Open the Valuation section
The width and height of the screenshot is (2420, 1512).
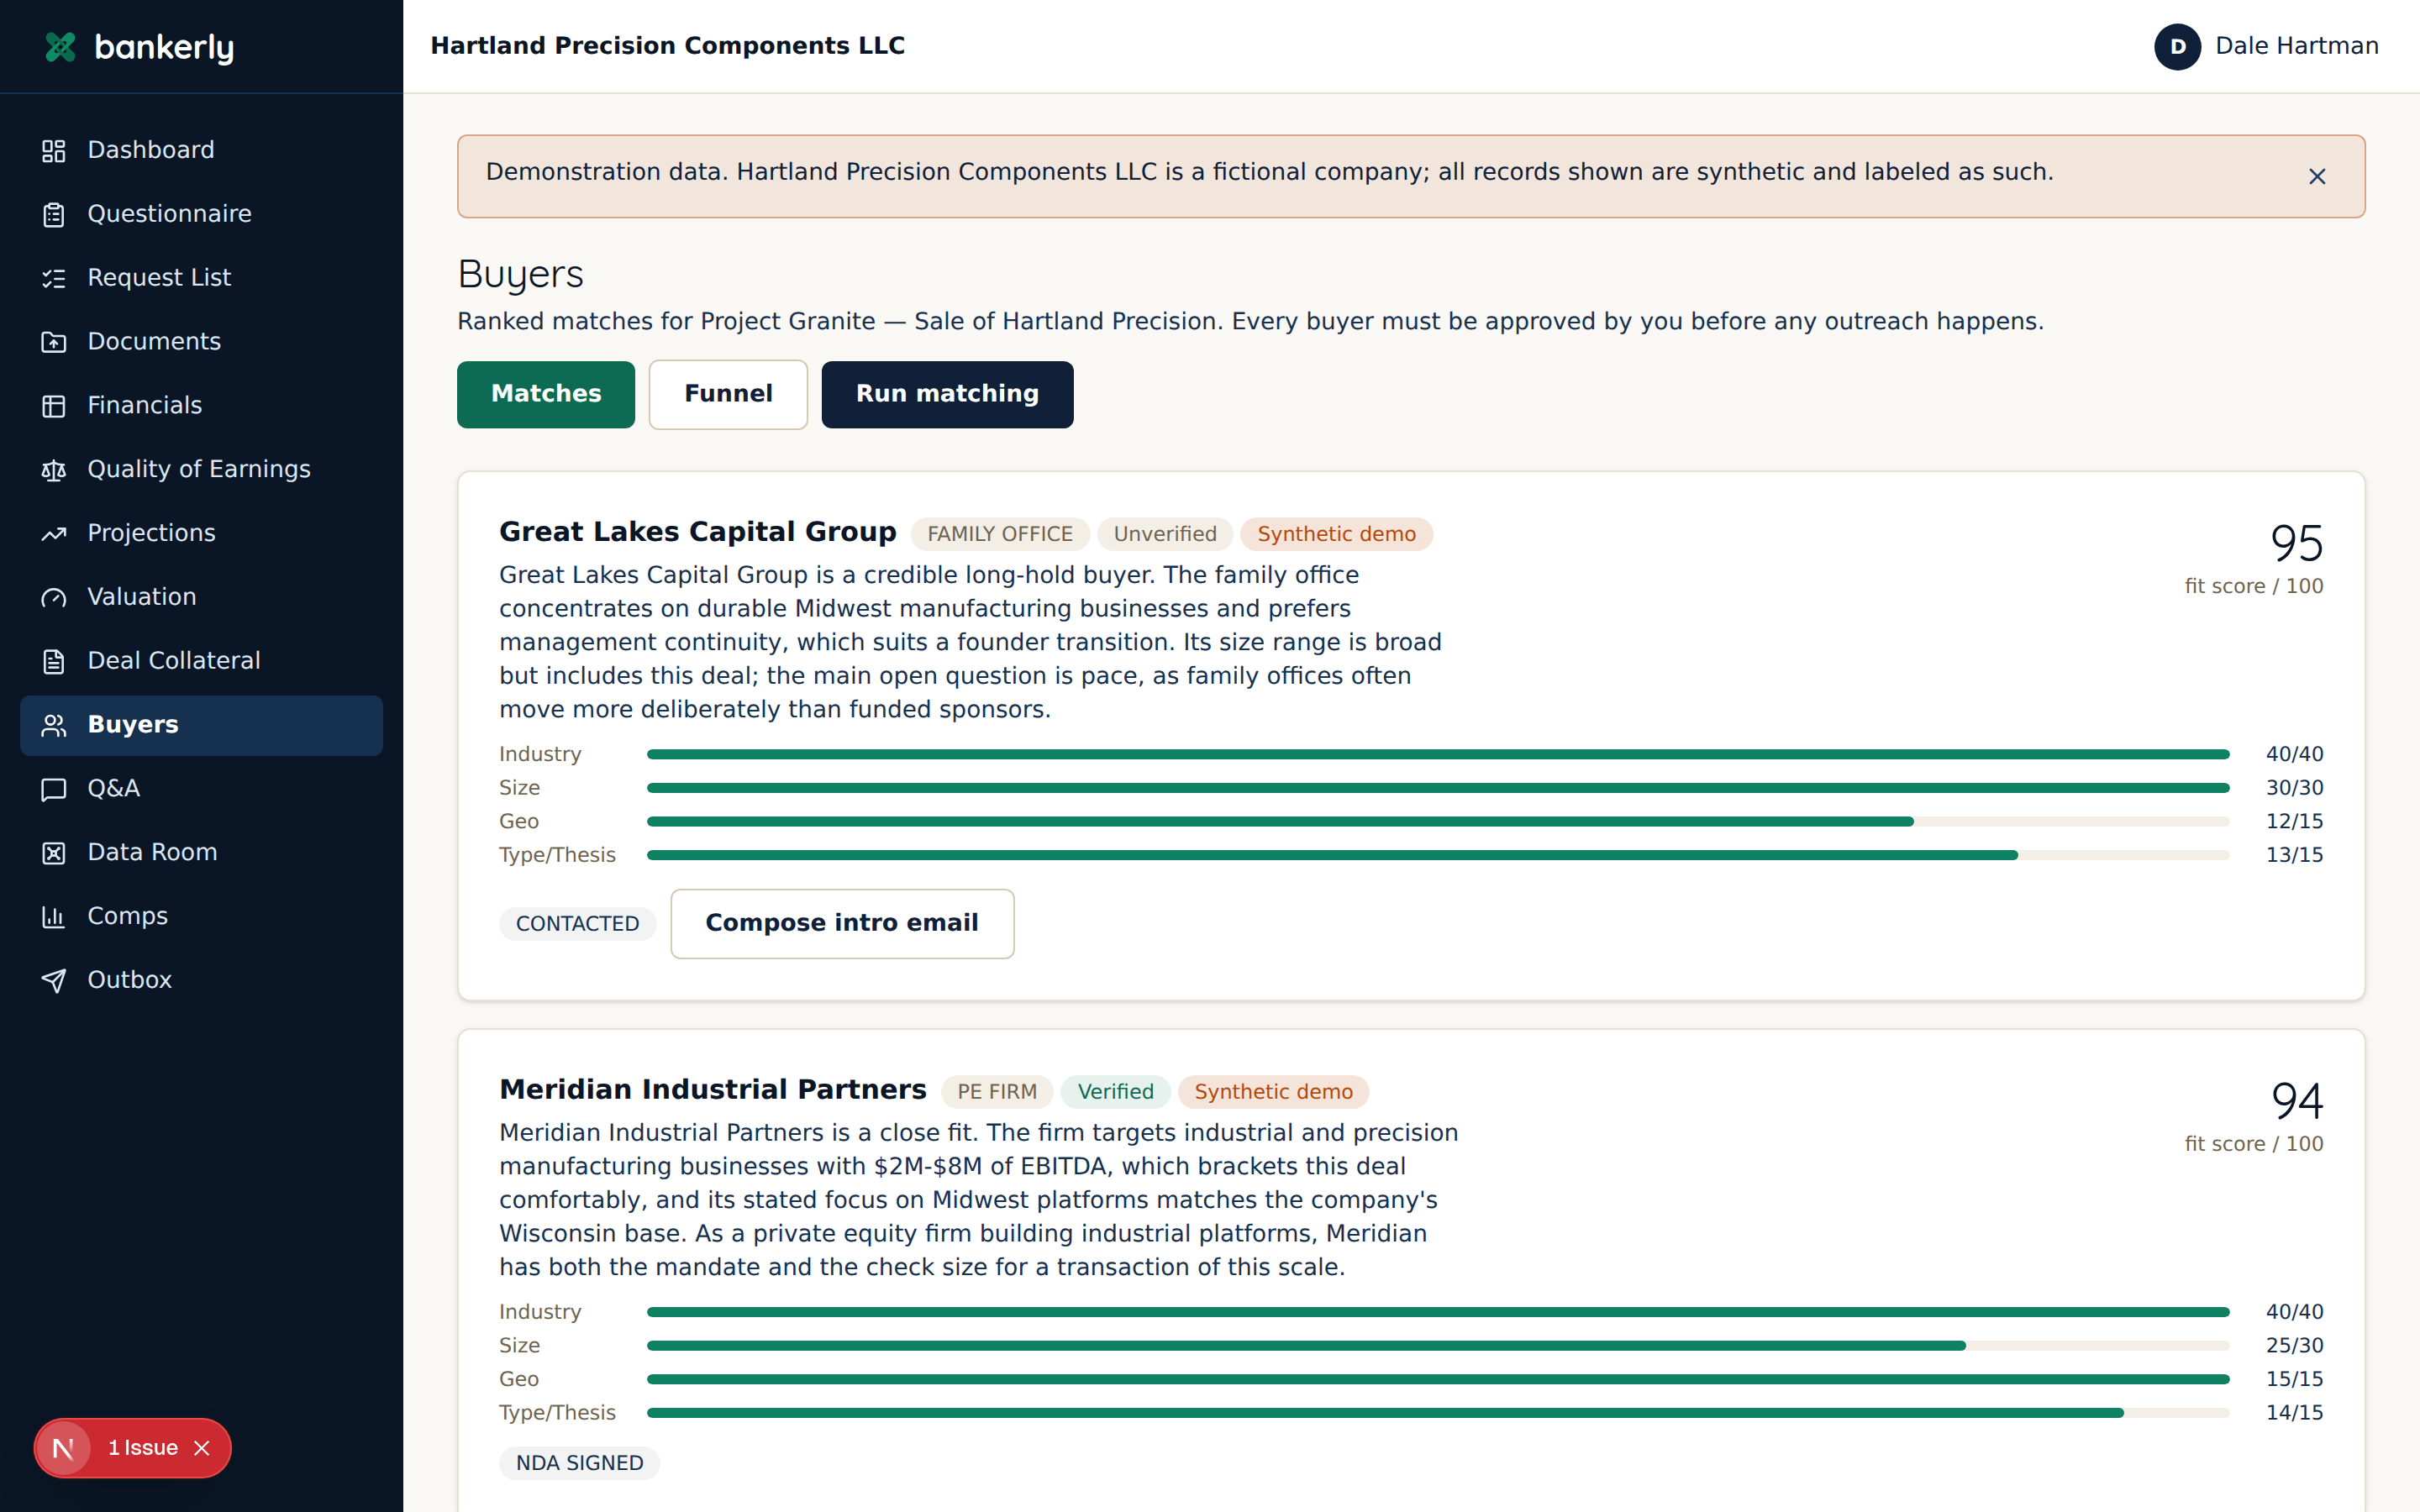click(x=201, y=597)
